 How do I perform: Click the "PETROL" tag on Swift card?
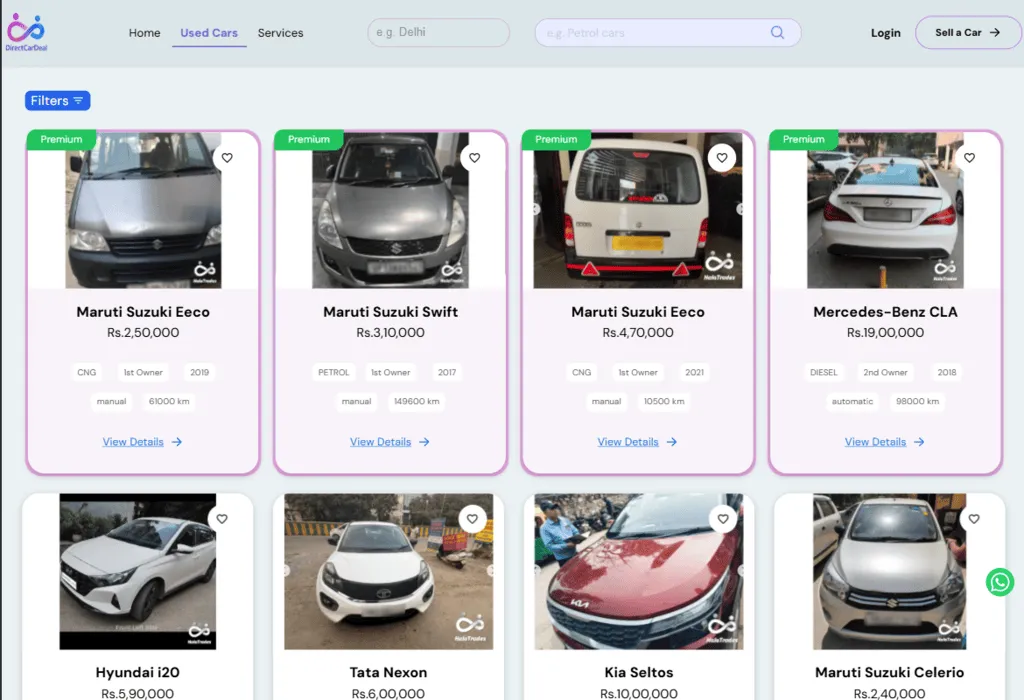coord(334,372)
